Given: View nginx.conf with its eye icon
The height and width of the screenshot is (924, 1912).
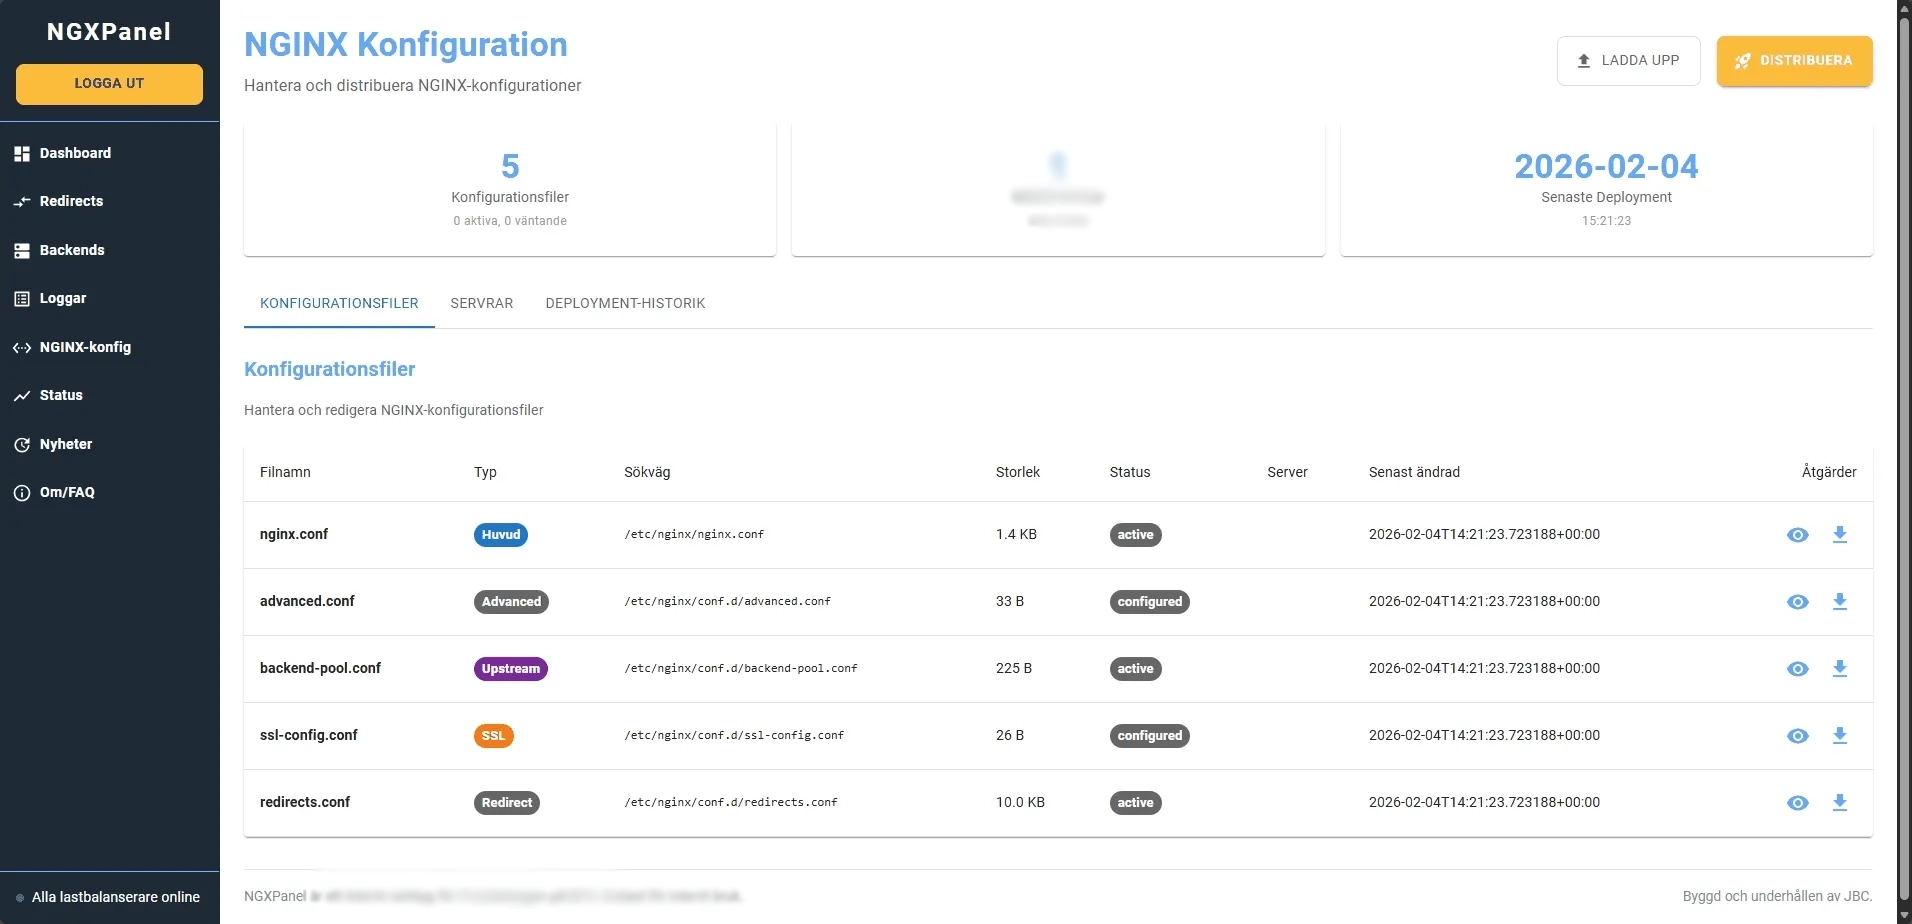Looking at the screenshot, I should tap(1797, 535).
